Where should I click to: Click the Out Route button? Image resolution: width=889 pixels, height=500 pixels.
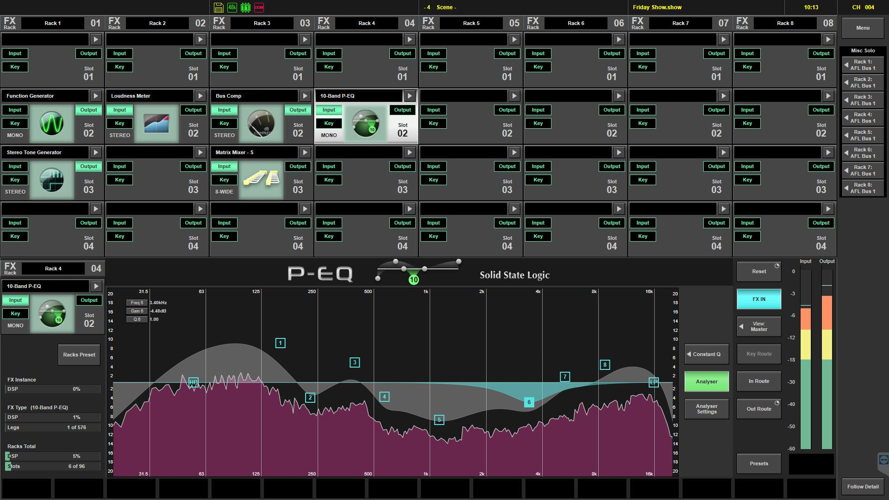[759, 409]
